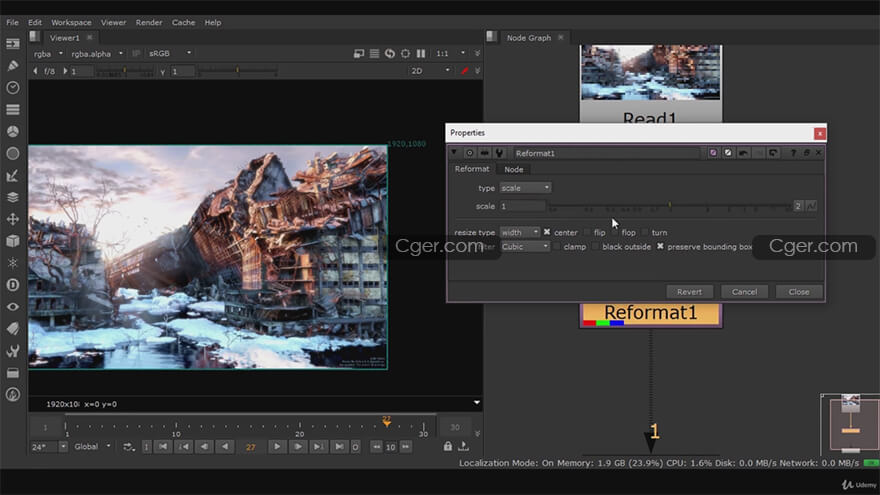The width and height of the screenshot is (880, 495).
Task: Switch to the Node tab in Properties
Action: coord(514,169)
